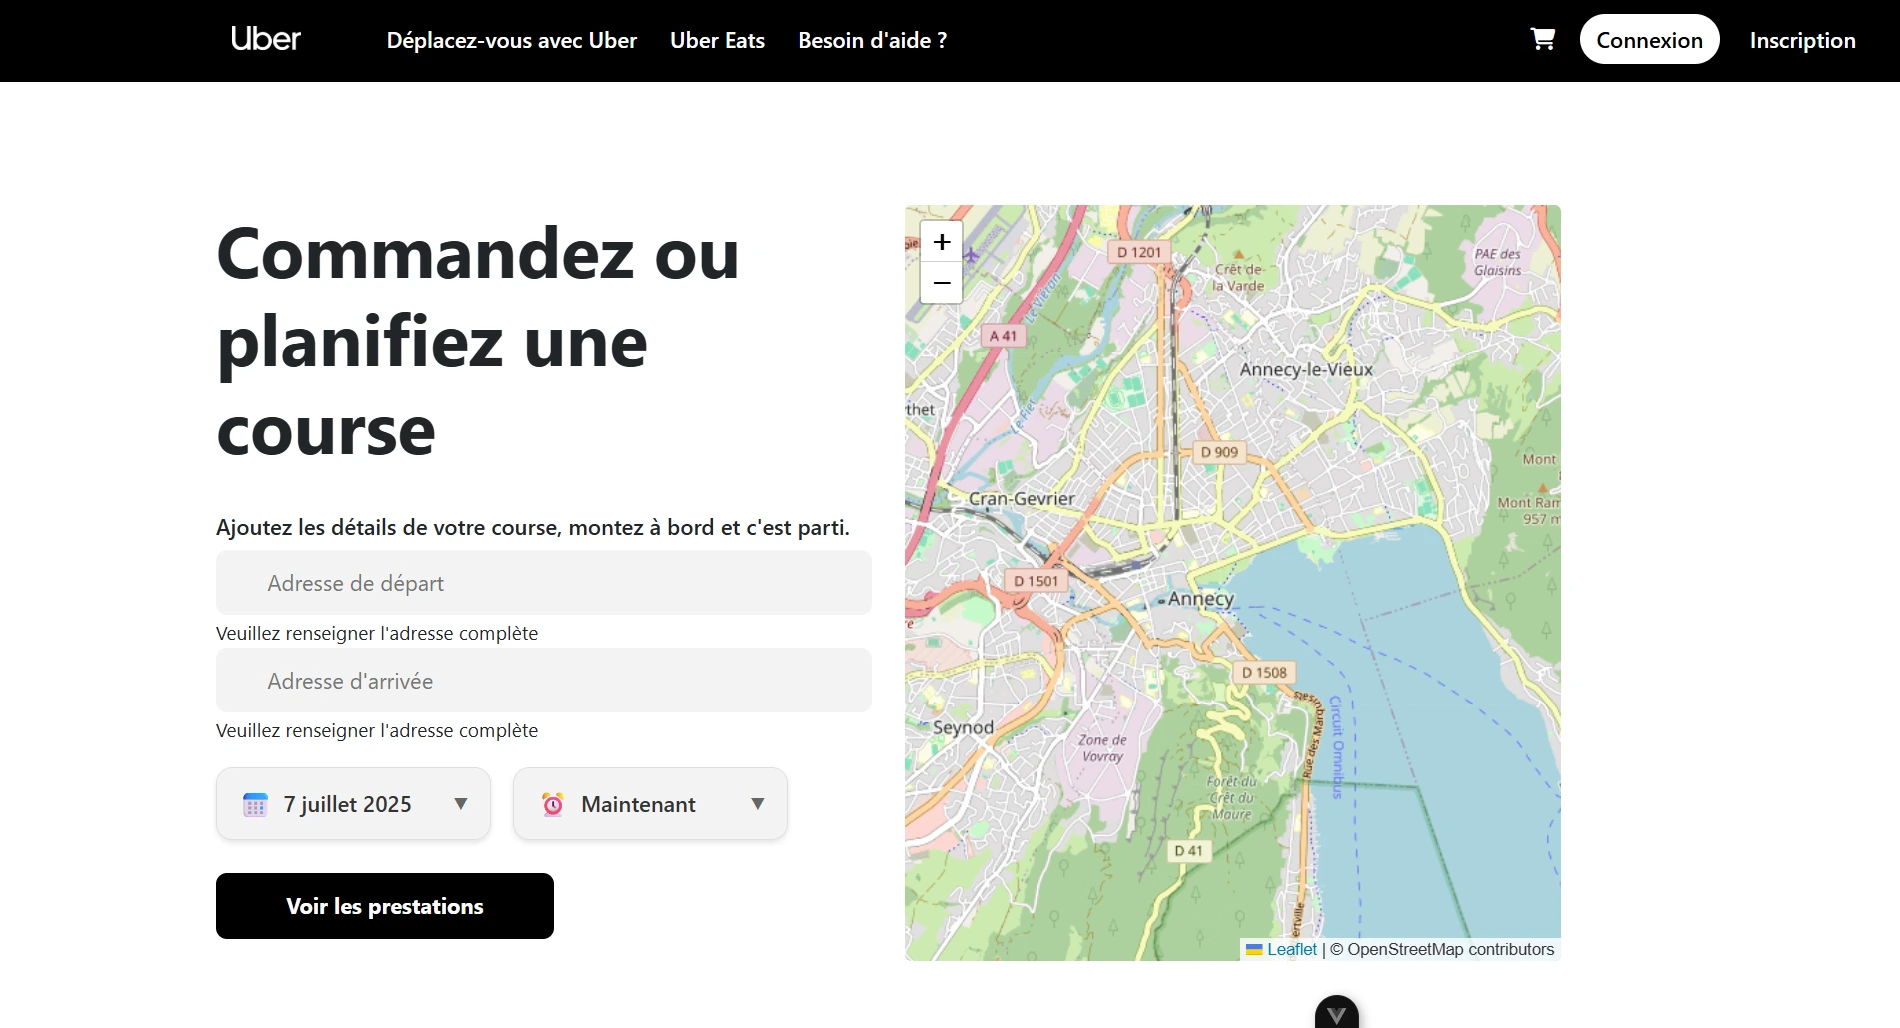This screenshot has height=1028, width=1900.
Task: Open the shopping cart icon
Action: pos(1543,40)
